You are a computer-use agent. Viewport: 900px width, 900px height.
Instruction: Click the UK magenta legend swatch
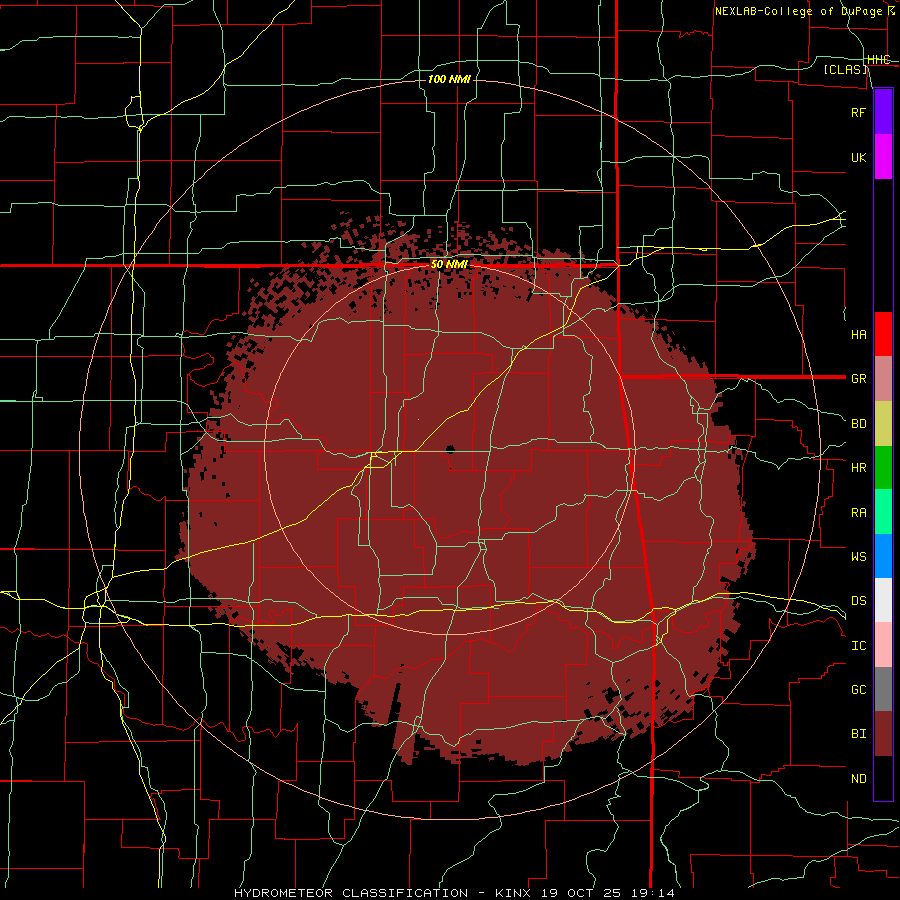[883, 157]
